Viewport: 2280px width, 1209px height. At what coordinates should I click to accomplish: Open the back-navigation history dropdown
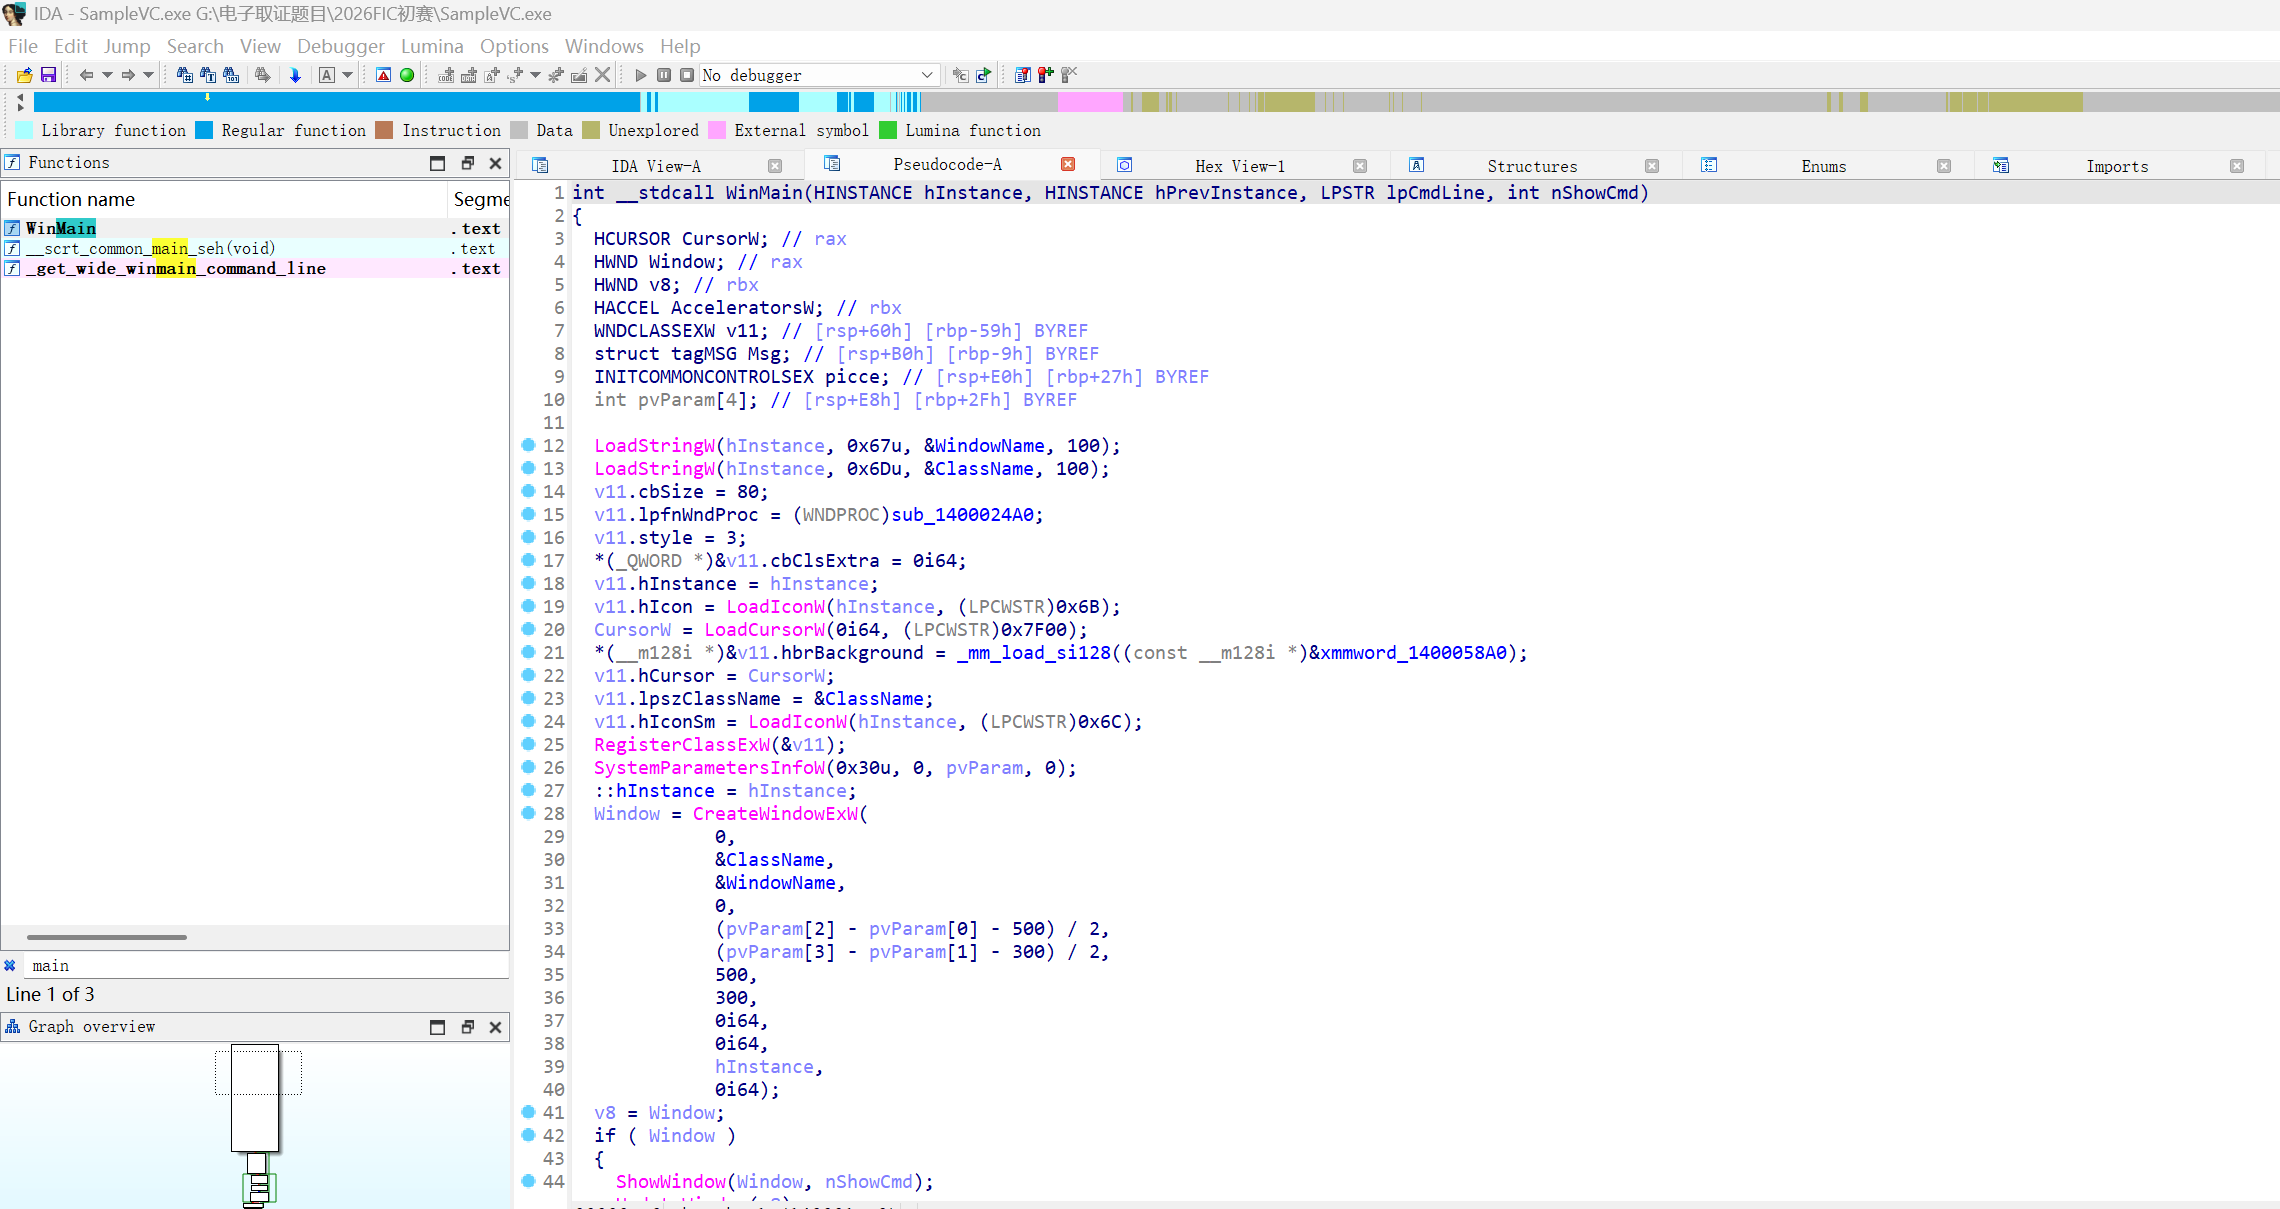pyautogui.click(x=107, y=75)
